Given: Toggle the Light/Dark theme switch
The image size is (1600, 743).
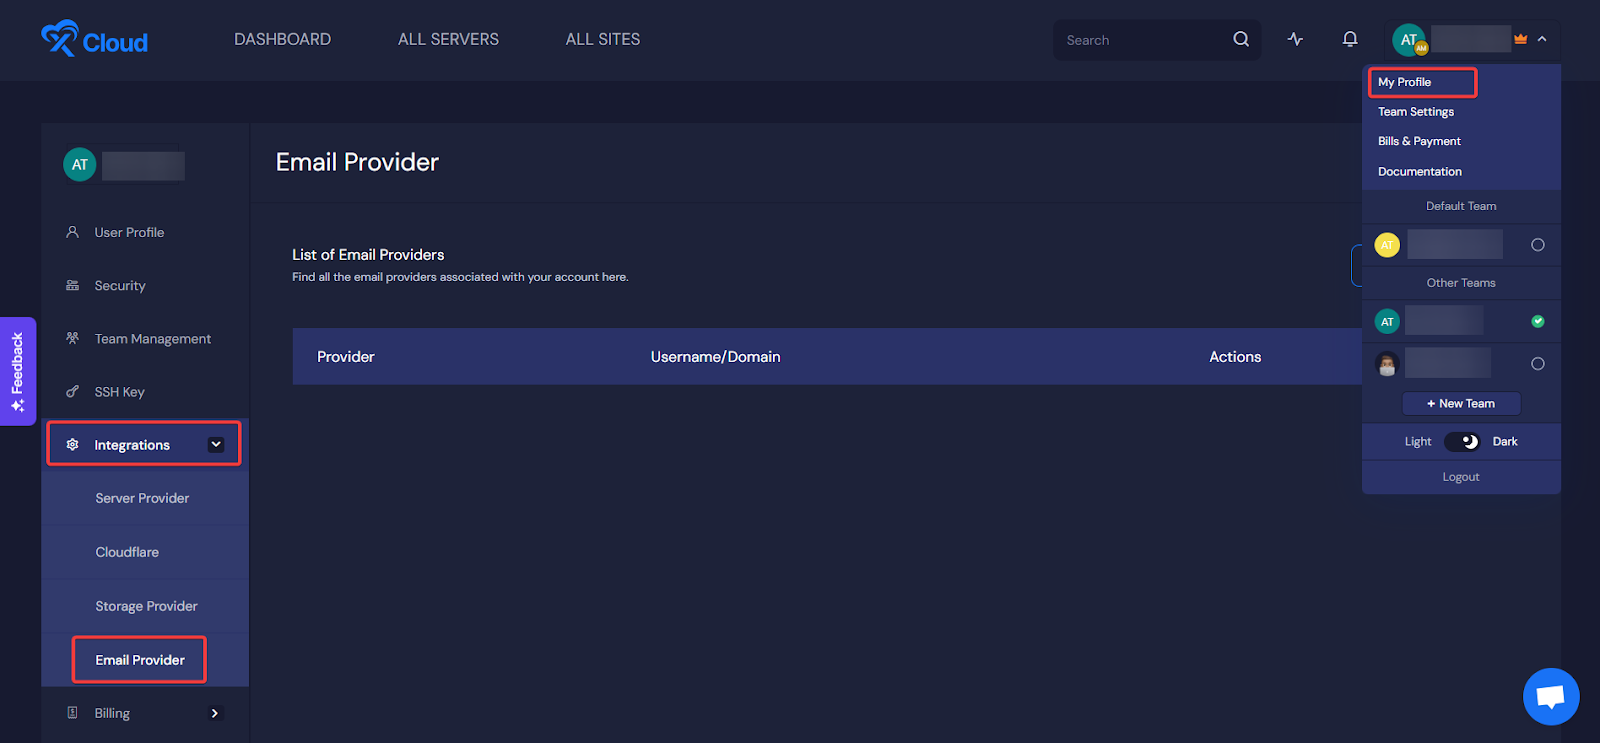Looking at the screenshot, I should tap(1461, 442).
